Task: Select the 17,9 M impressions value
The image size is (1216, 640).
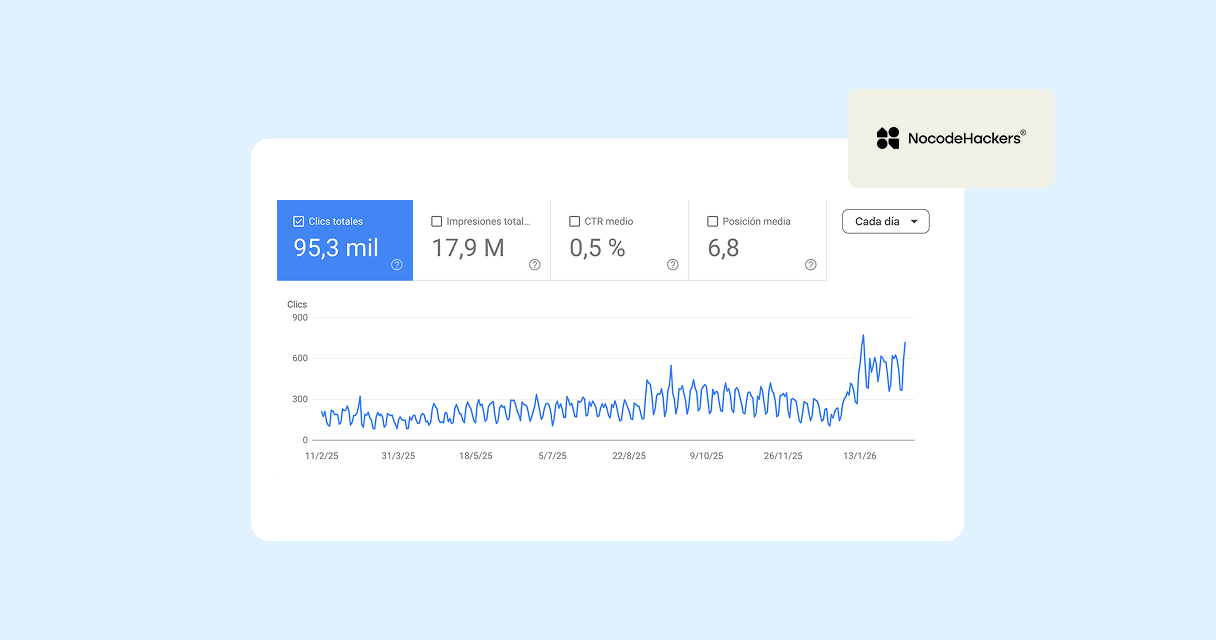Action: pyautogui.click(x=468, y=249)
